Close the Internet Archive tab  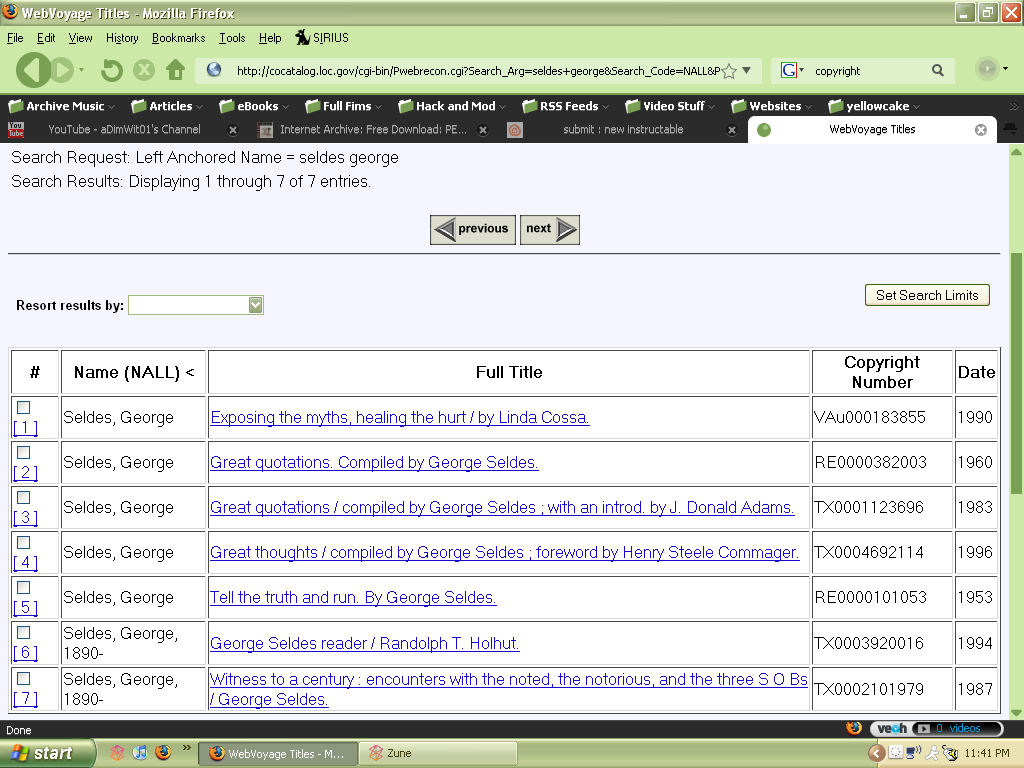pos(483,130)
